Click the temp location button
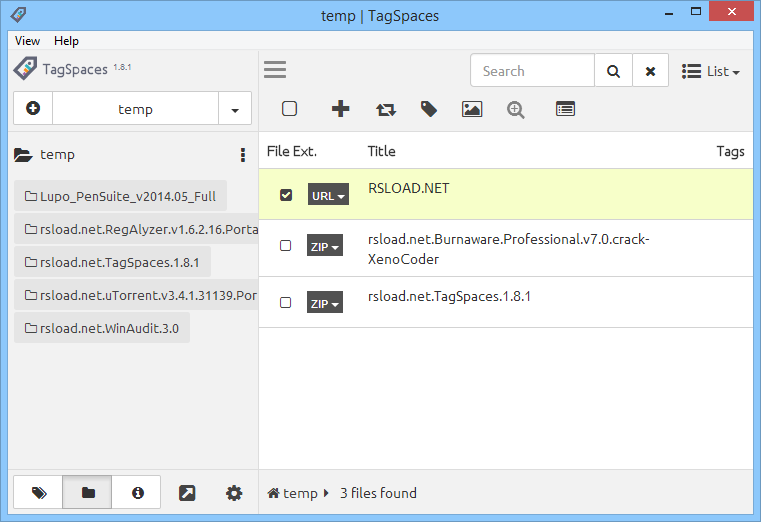 pos(135,108)
